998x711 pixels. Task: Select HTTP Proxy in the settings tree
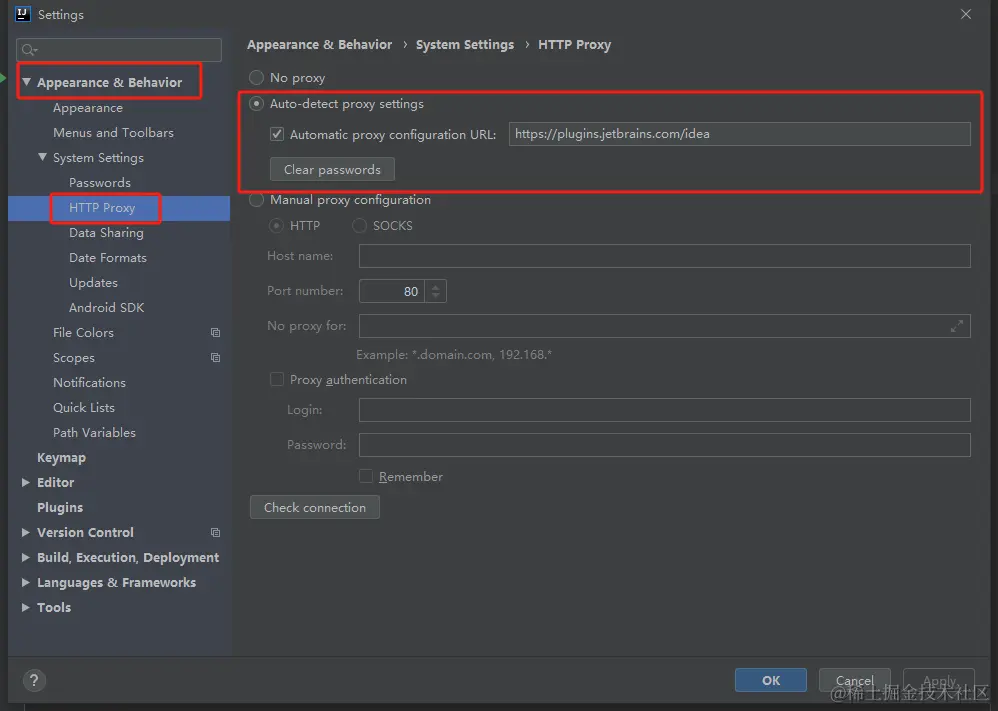coord(102,208)
